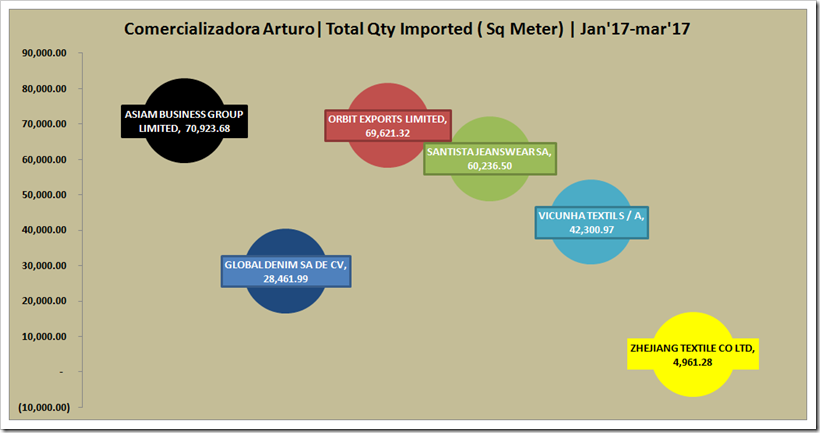Click the SANTISTA JEANSWEAR SA data label
This screenshot has width=820, height=433.
click(x=489, y=158)
